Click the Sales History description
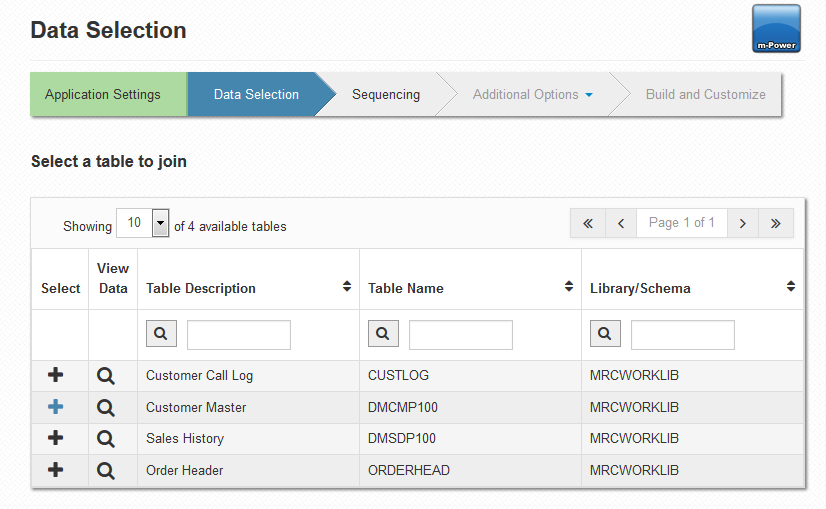 (185, 438)
